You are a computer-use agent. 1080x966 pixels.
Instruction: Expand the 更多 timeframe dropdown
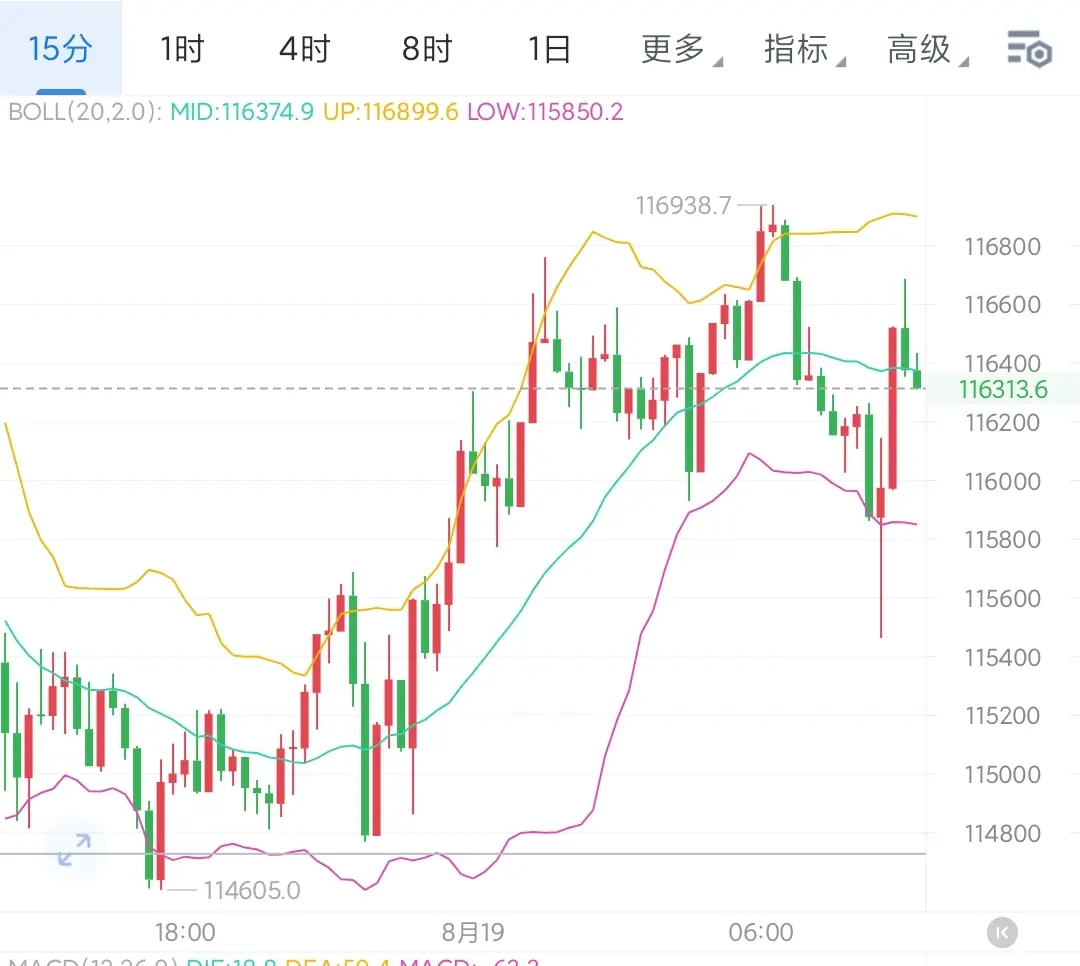point(681,49)
